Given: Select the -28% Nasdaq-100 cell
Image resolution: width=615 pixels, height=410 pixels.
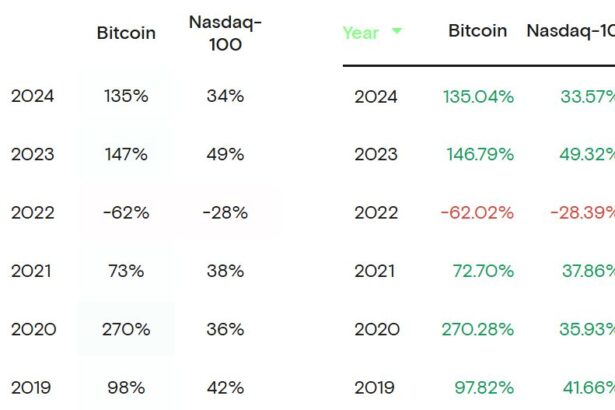Looking at the screenshot, I should [225, 213].
